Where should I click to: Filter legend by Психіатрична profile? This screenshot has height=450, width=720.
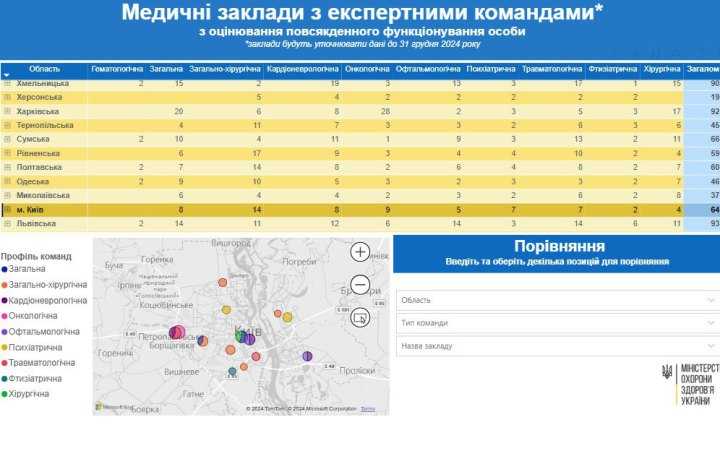pyautogui.click(x=32, y=348)
